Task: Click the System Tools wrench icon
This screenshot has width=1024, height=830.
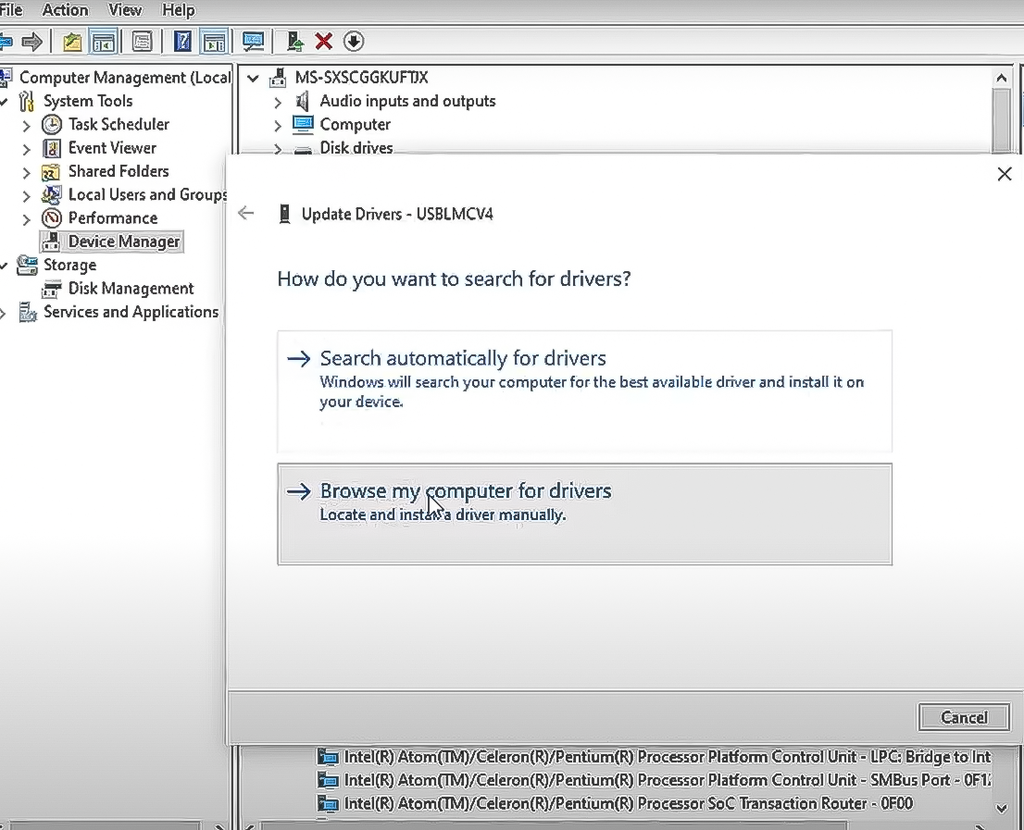Action: 26,101
